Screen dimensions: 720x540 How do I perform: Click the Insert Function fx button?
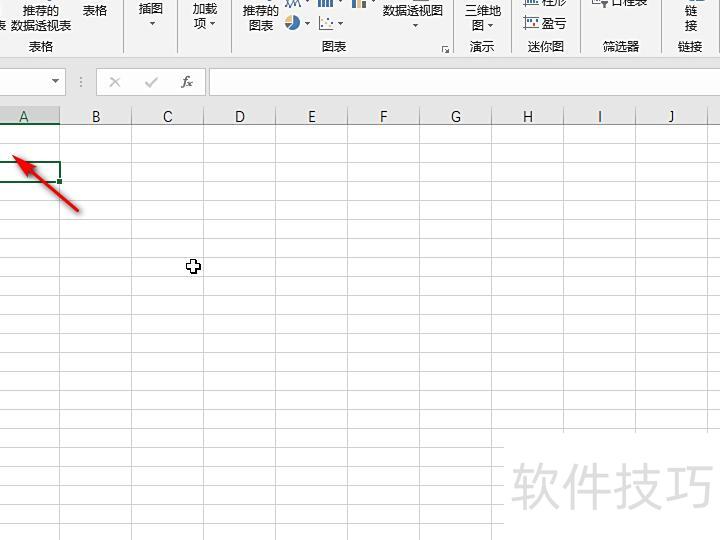(x=186, y=82)
